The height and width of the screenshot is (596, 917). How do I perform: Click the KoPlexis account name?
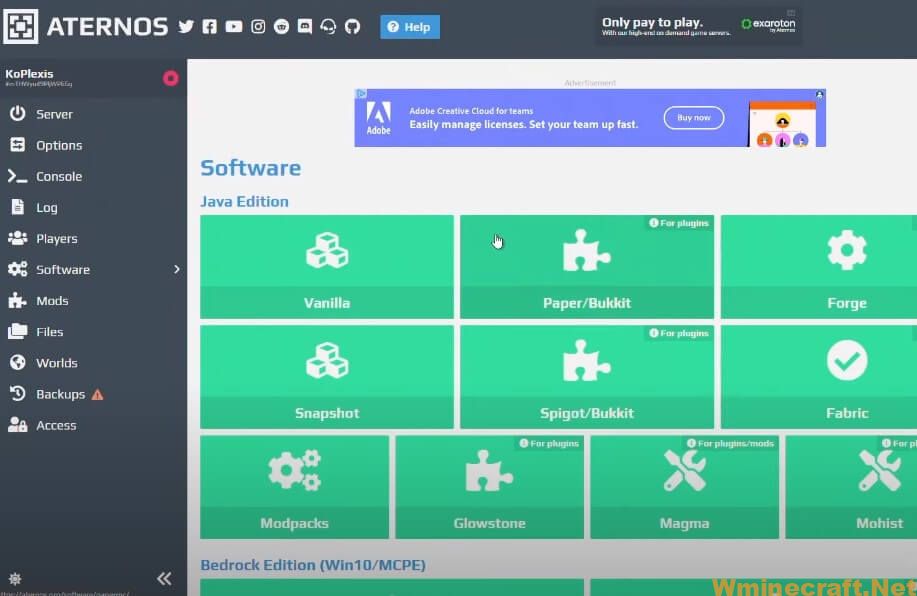click(29, 74)
